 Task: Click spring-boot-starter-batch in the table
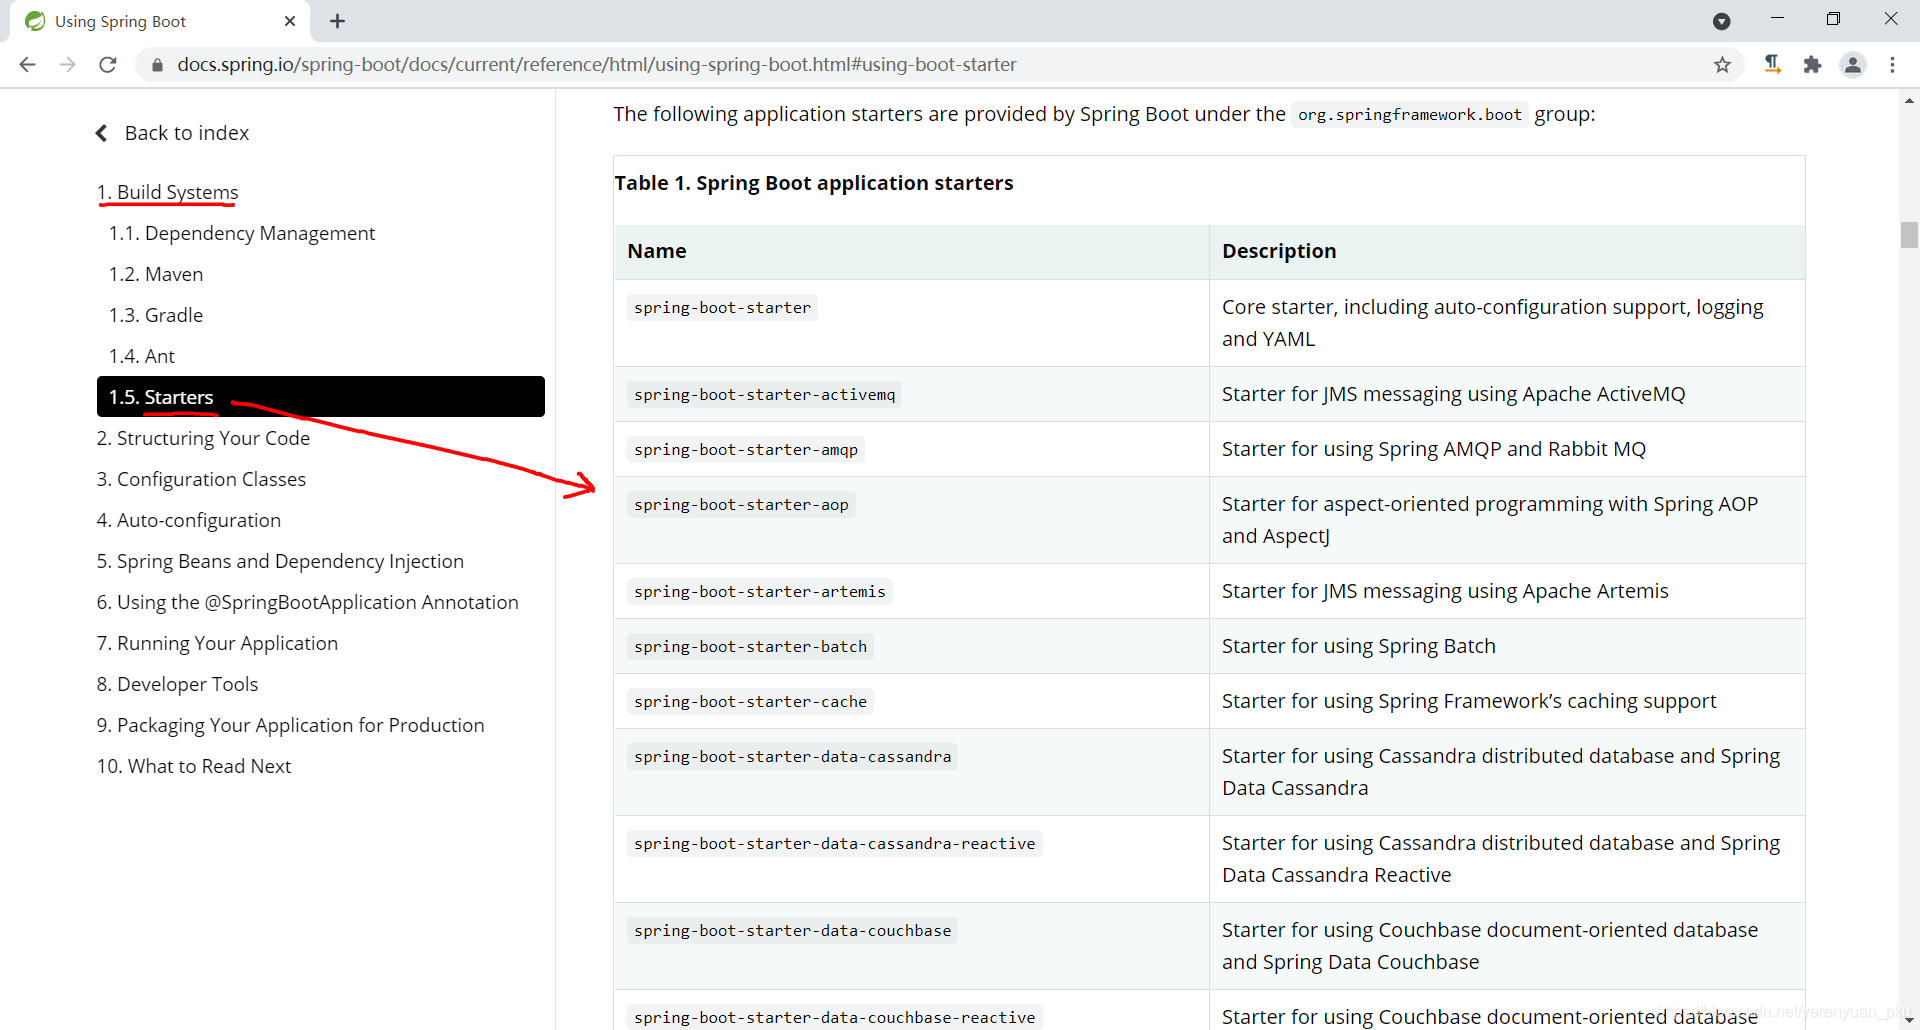point(750,646)
